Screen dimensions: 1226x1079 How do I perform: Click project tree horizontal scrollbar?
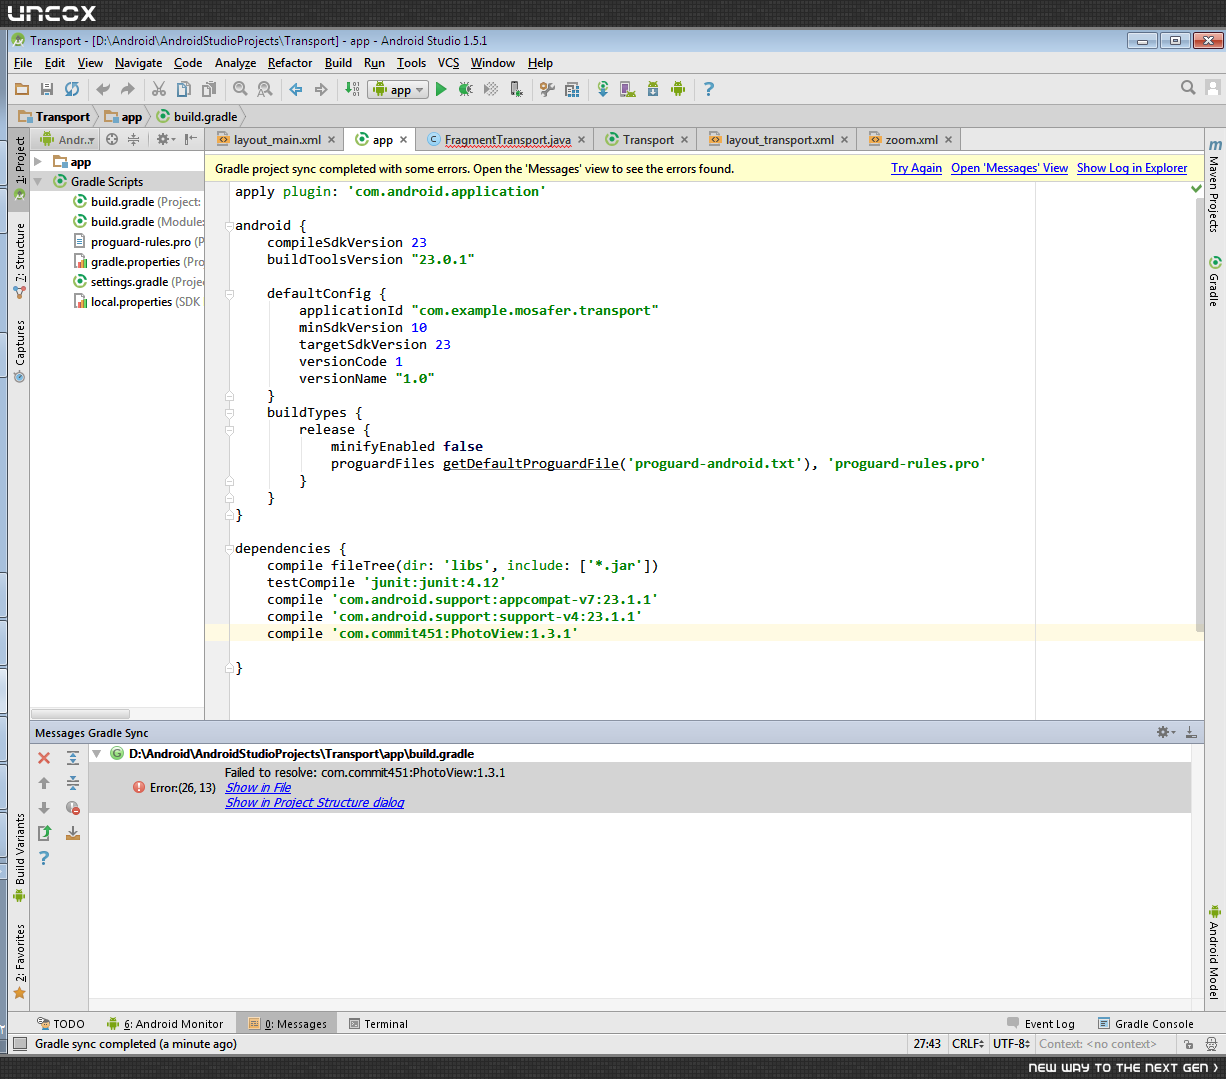pyautogui.click(x=80, y=713)
